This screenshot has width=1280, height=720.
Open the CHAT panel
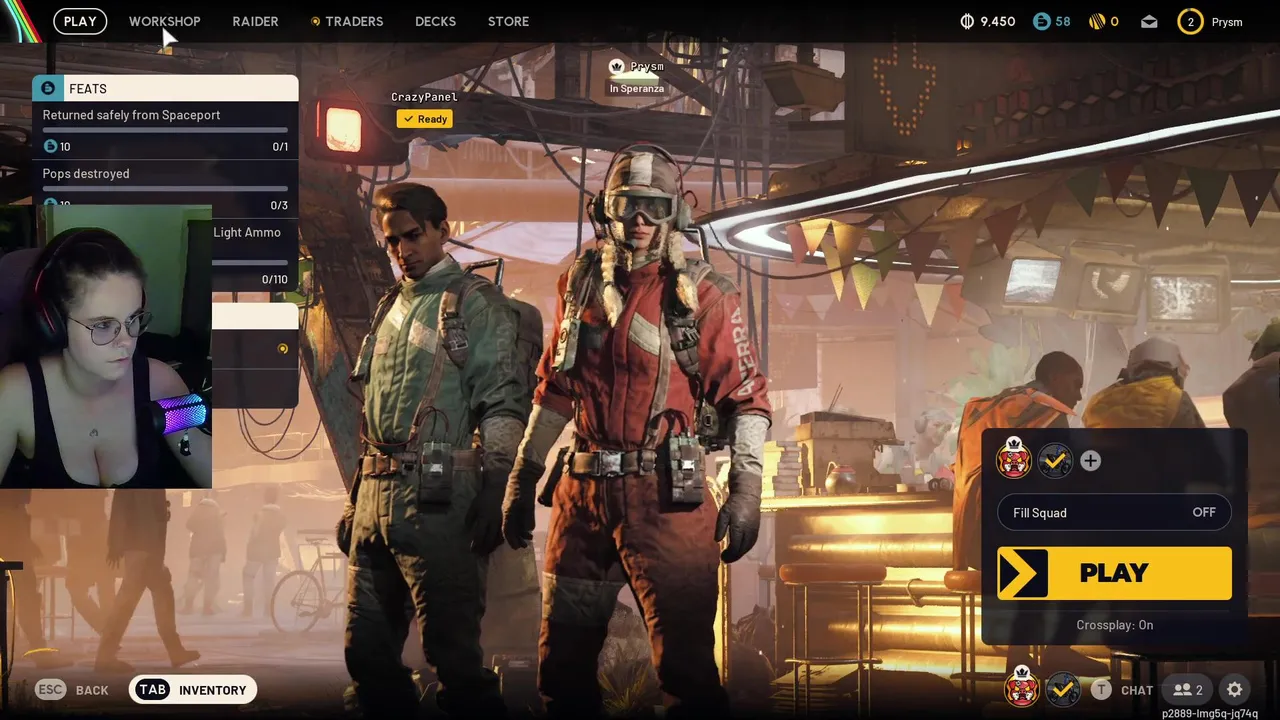click(x=1137, y=690)
